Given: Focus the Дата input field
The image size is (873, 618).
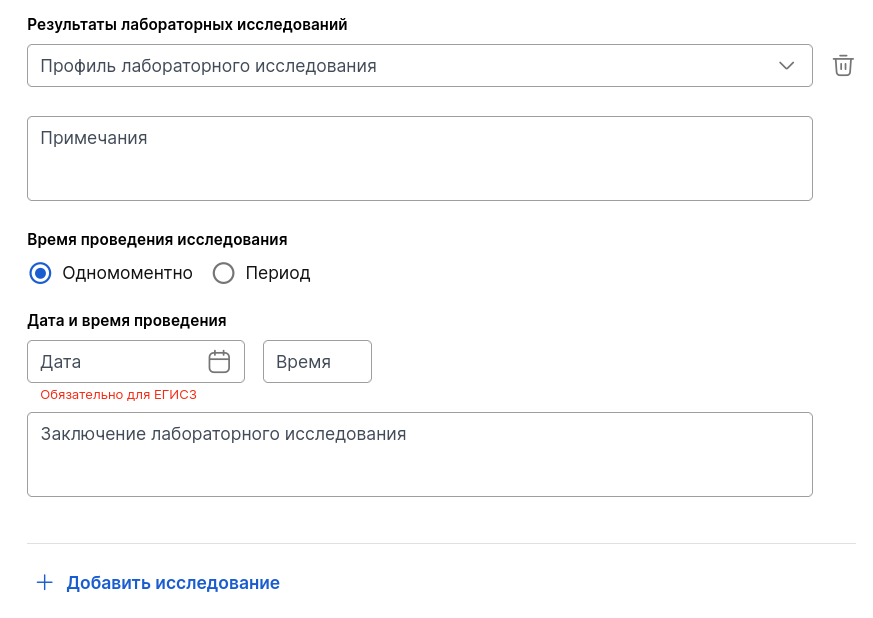Looking at the screenshot, I should coord(136,362).
